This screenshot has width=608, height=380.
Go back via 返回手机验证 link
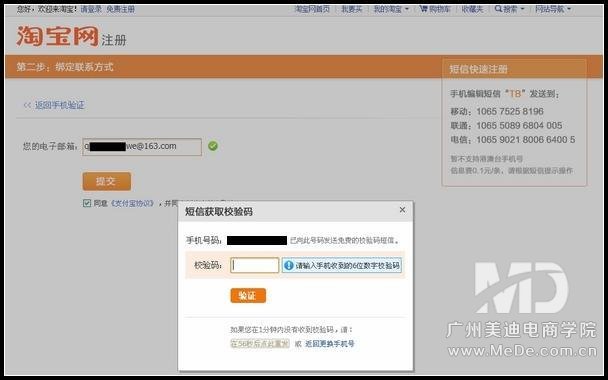59,105
